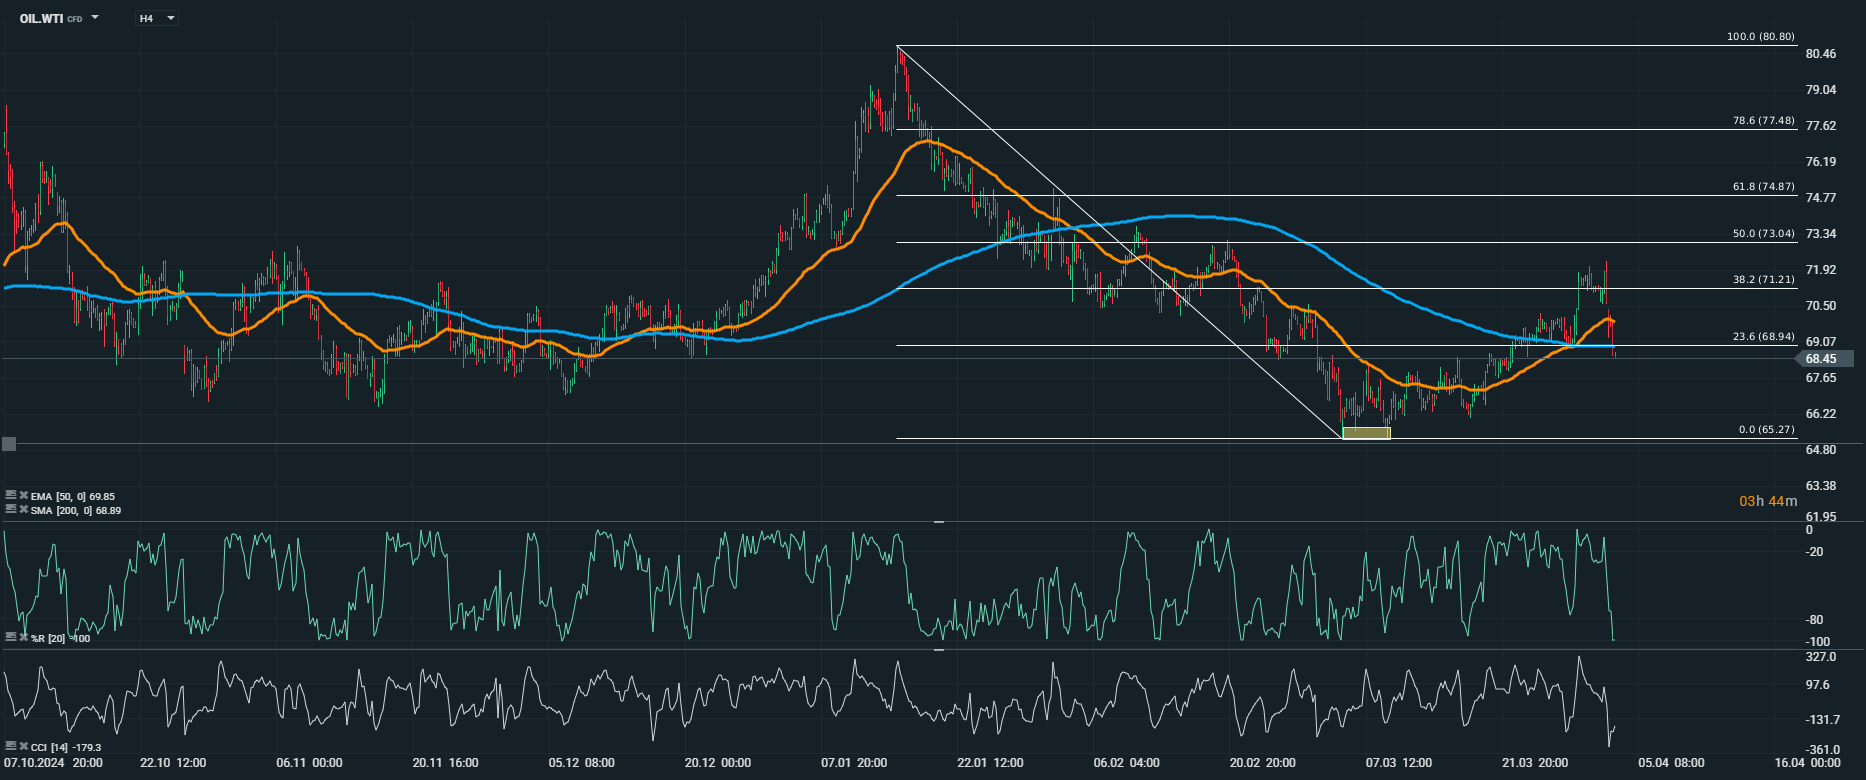1866x780 pixels.
Task: Click the 50.0 (73.04) Fibonacci level label
Action: [x=1764, y=234]
